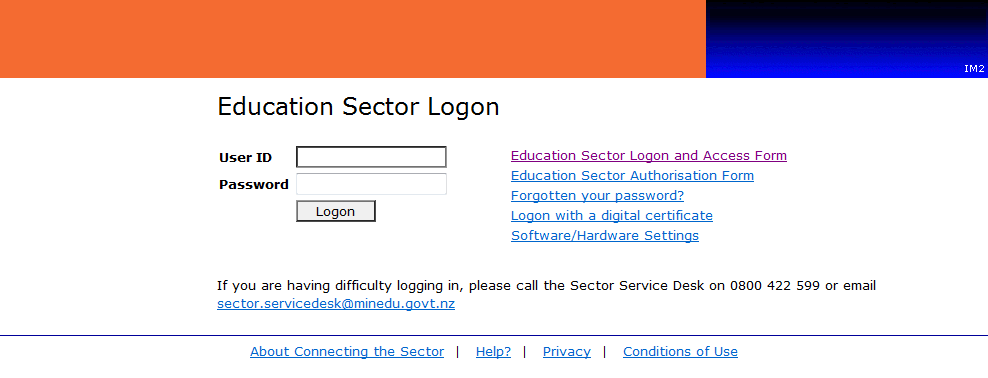
Task: Click the Sector Service Desk phone number text
Action: coord(775,286)
